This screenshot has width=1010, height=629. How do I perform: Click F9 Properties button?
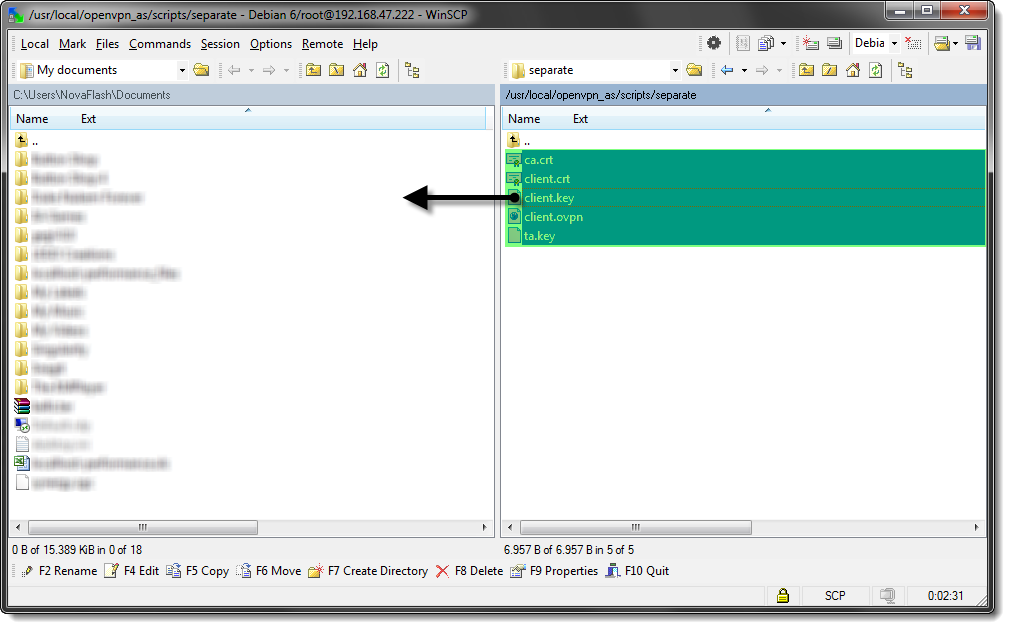554,571
